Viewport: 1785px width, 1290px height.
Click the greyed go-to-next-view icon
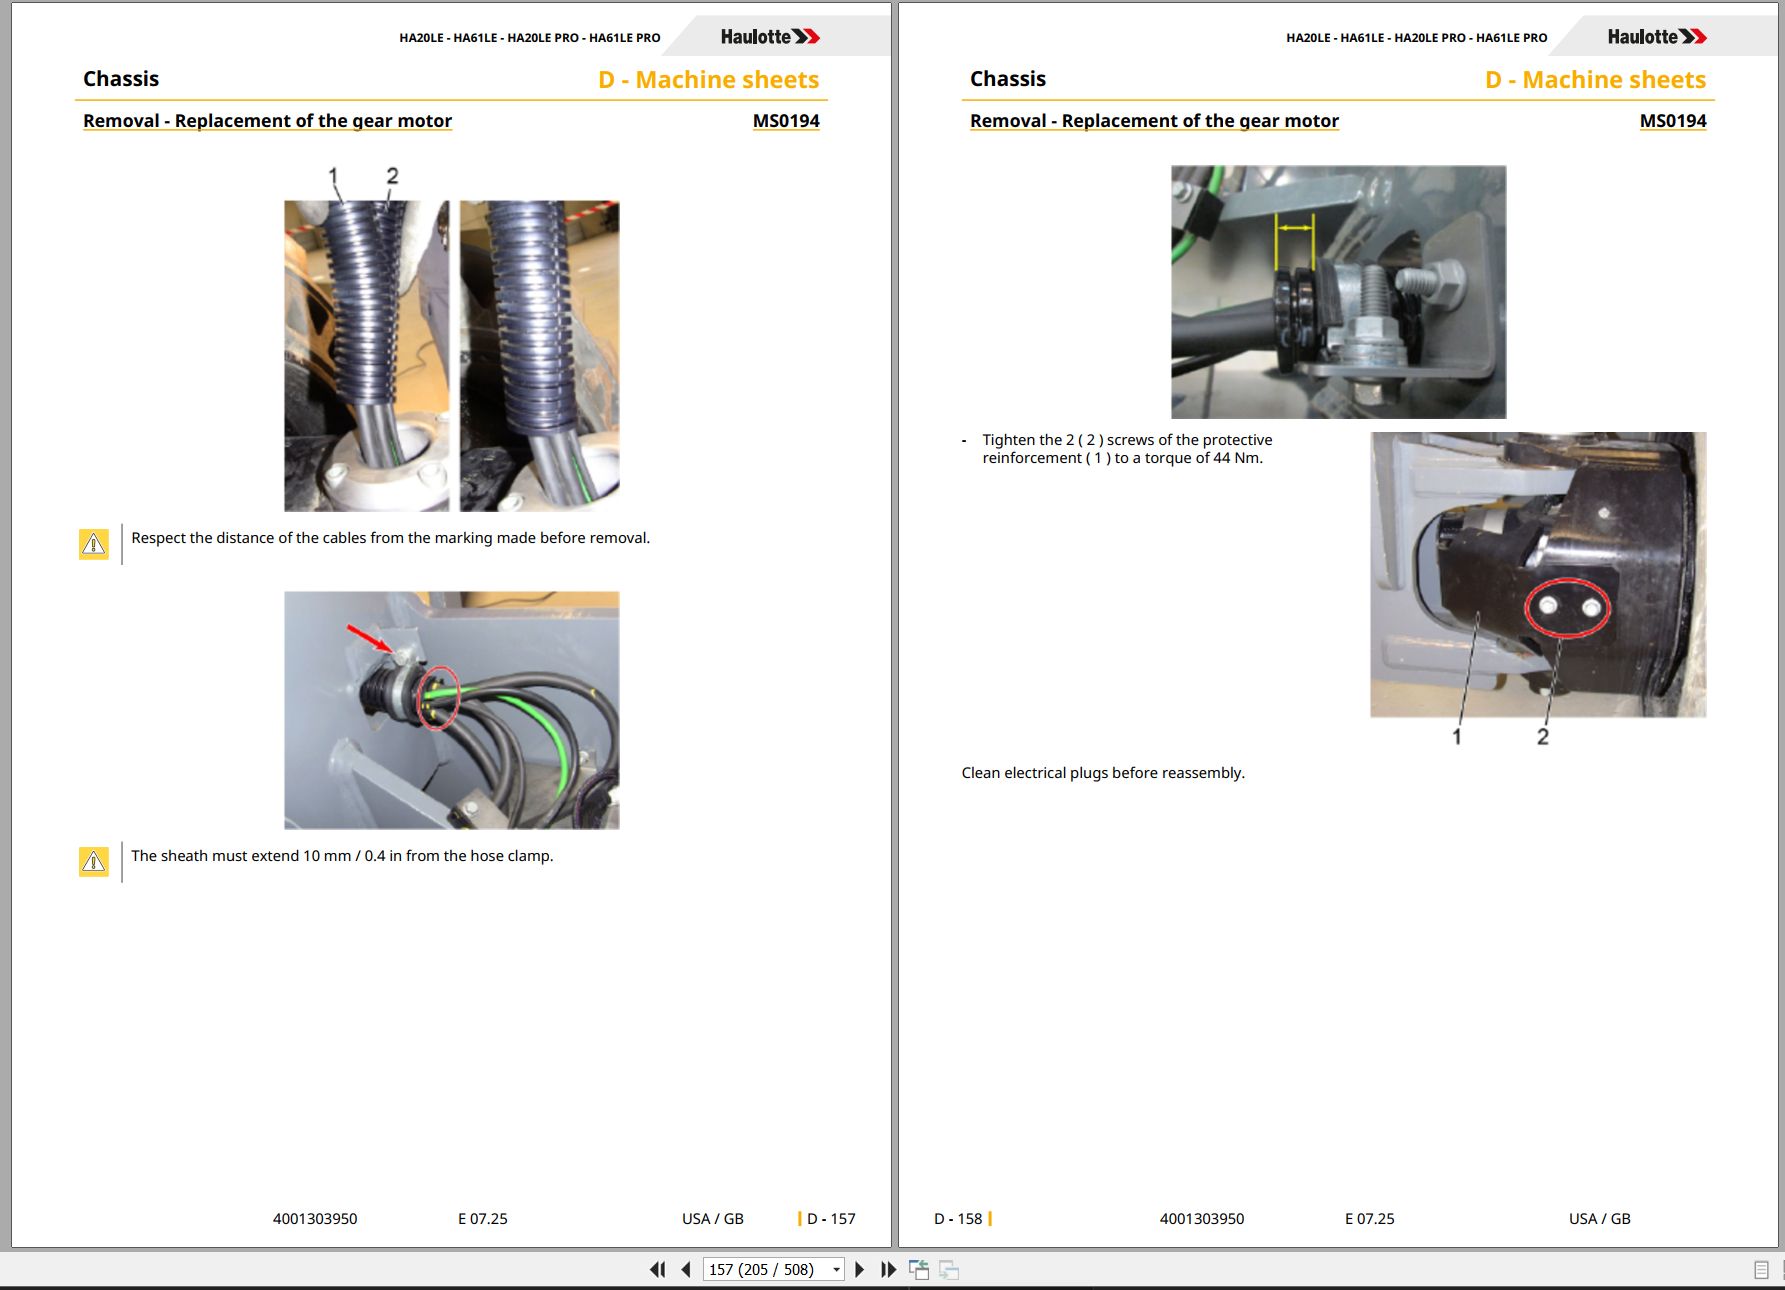coord(949,1270)
